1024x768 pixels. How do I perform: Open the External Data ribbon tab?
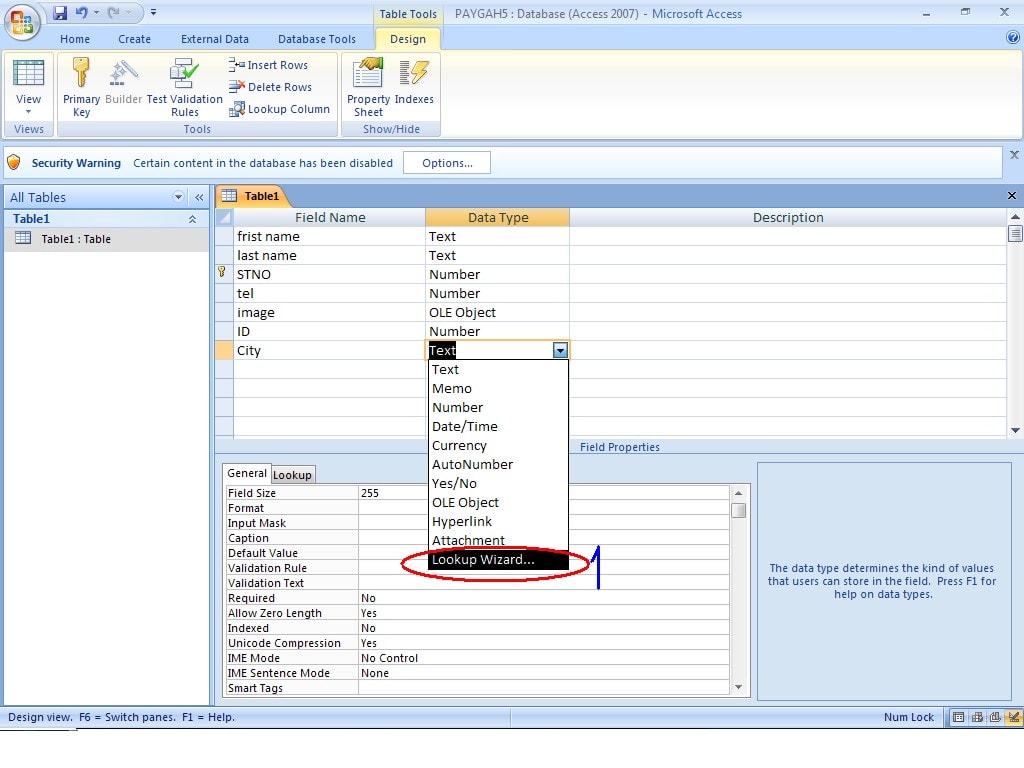pos(214,39)
